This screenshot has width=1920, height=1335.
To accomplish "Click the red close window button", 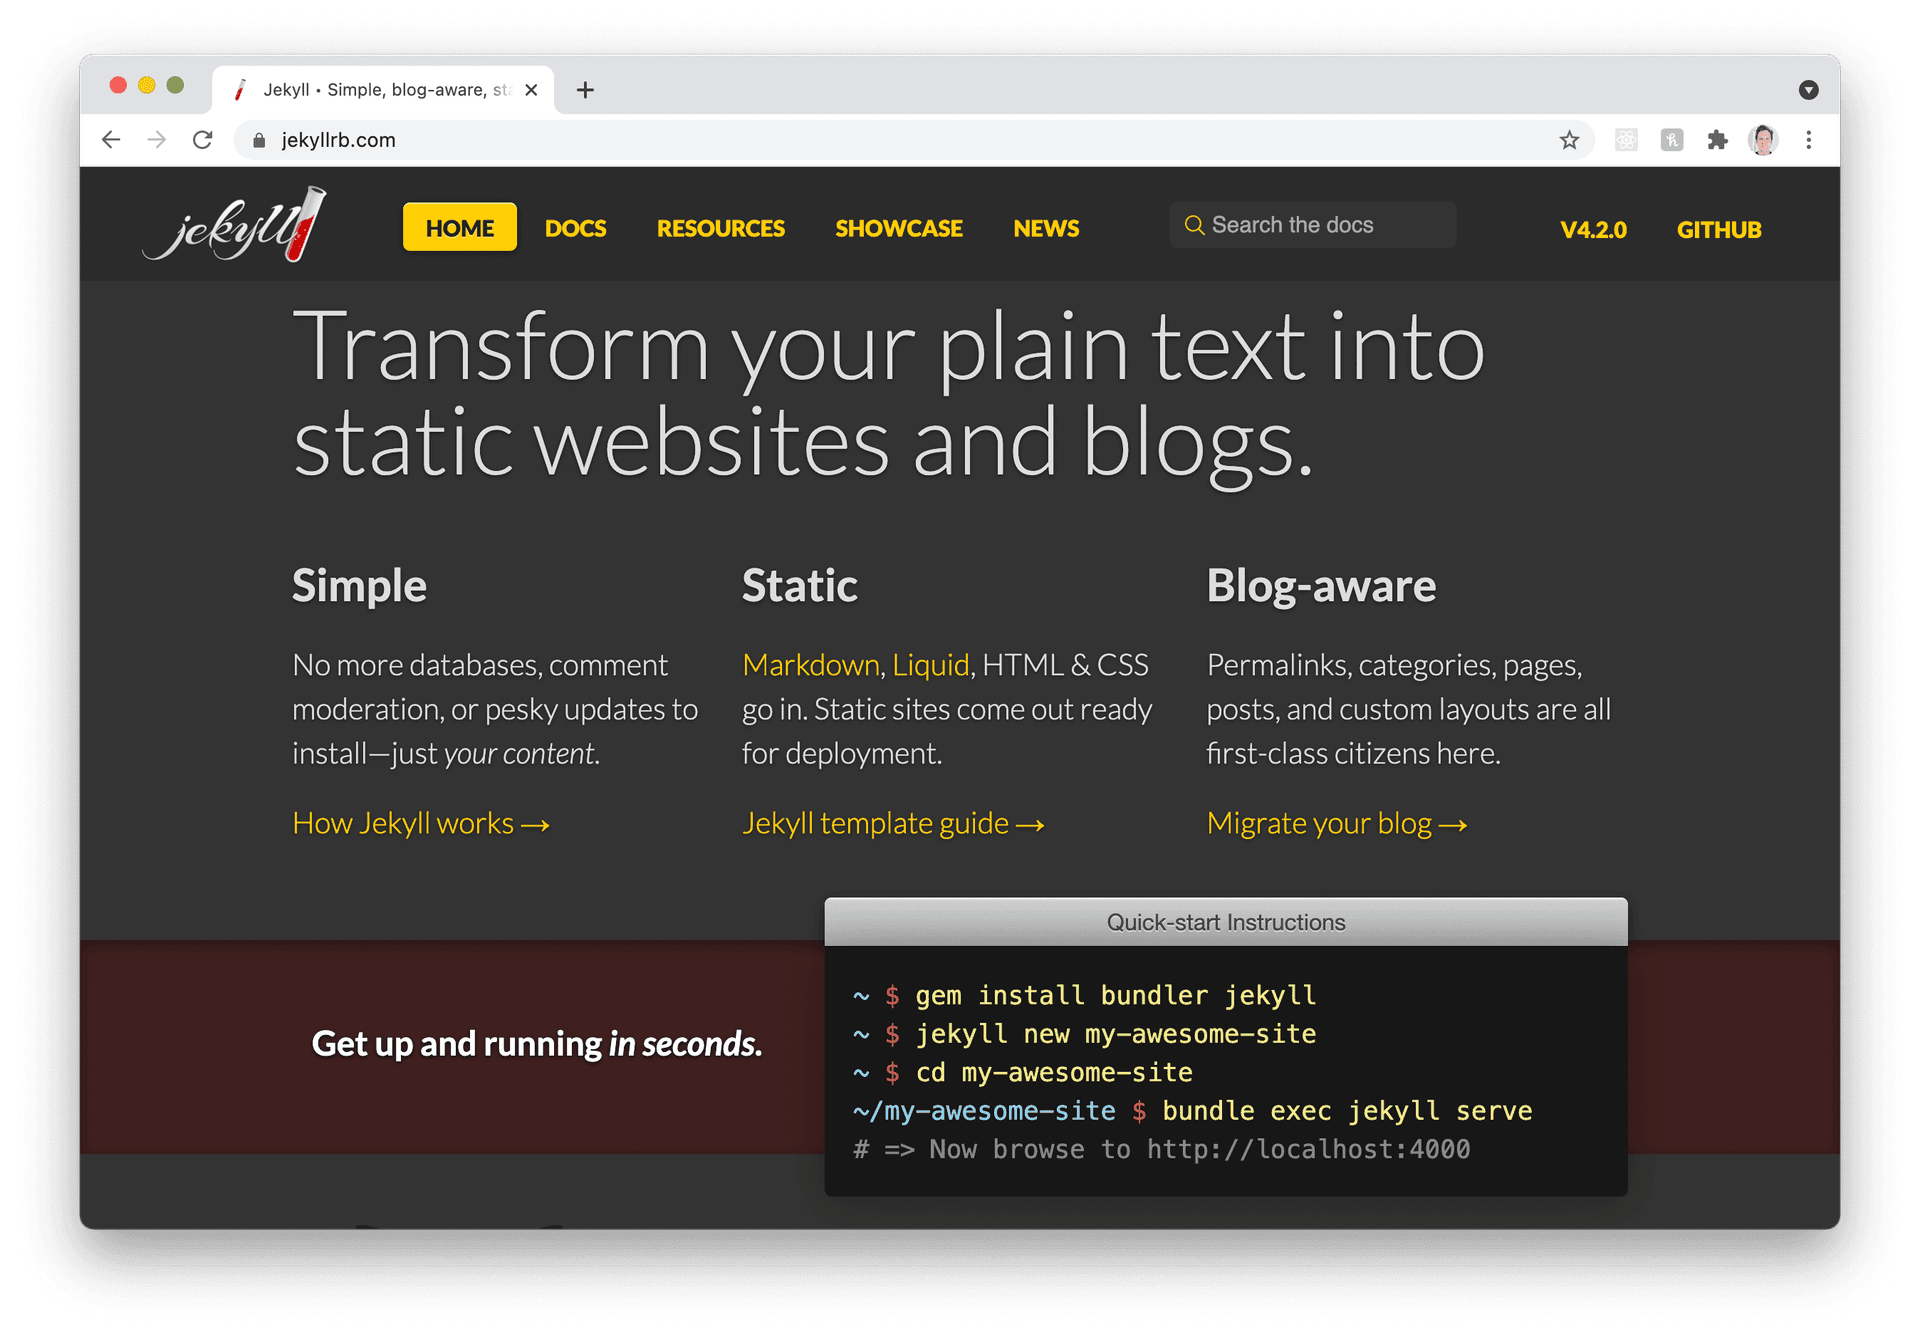I will coord(118,85).
